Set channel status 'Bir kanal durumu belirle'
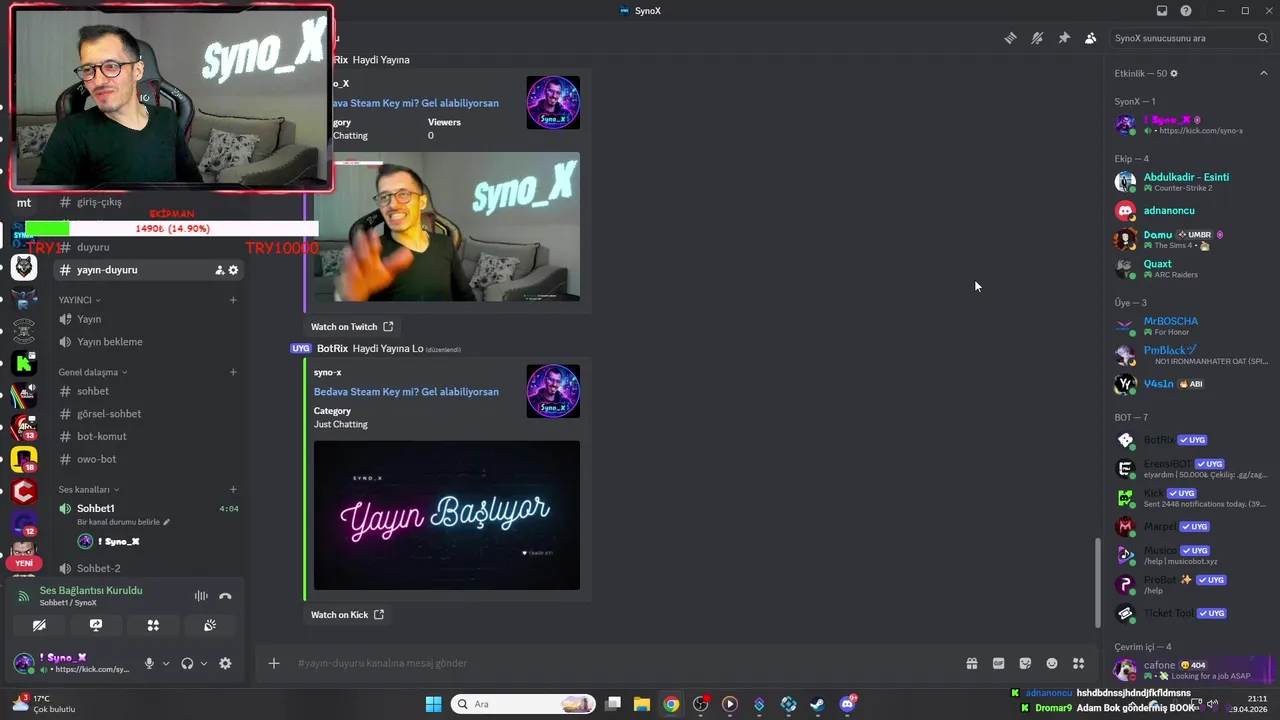Image resolution: width=1280 pixels, height=720 pixels. point(123,522)
